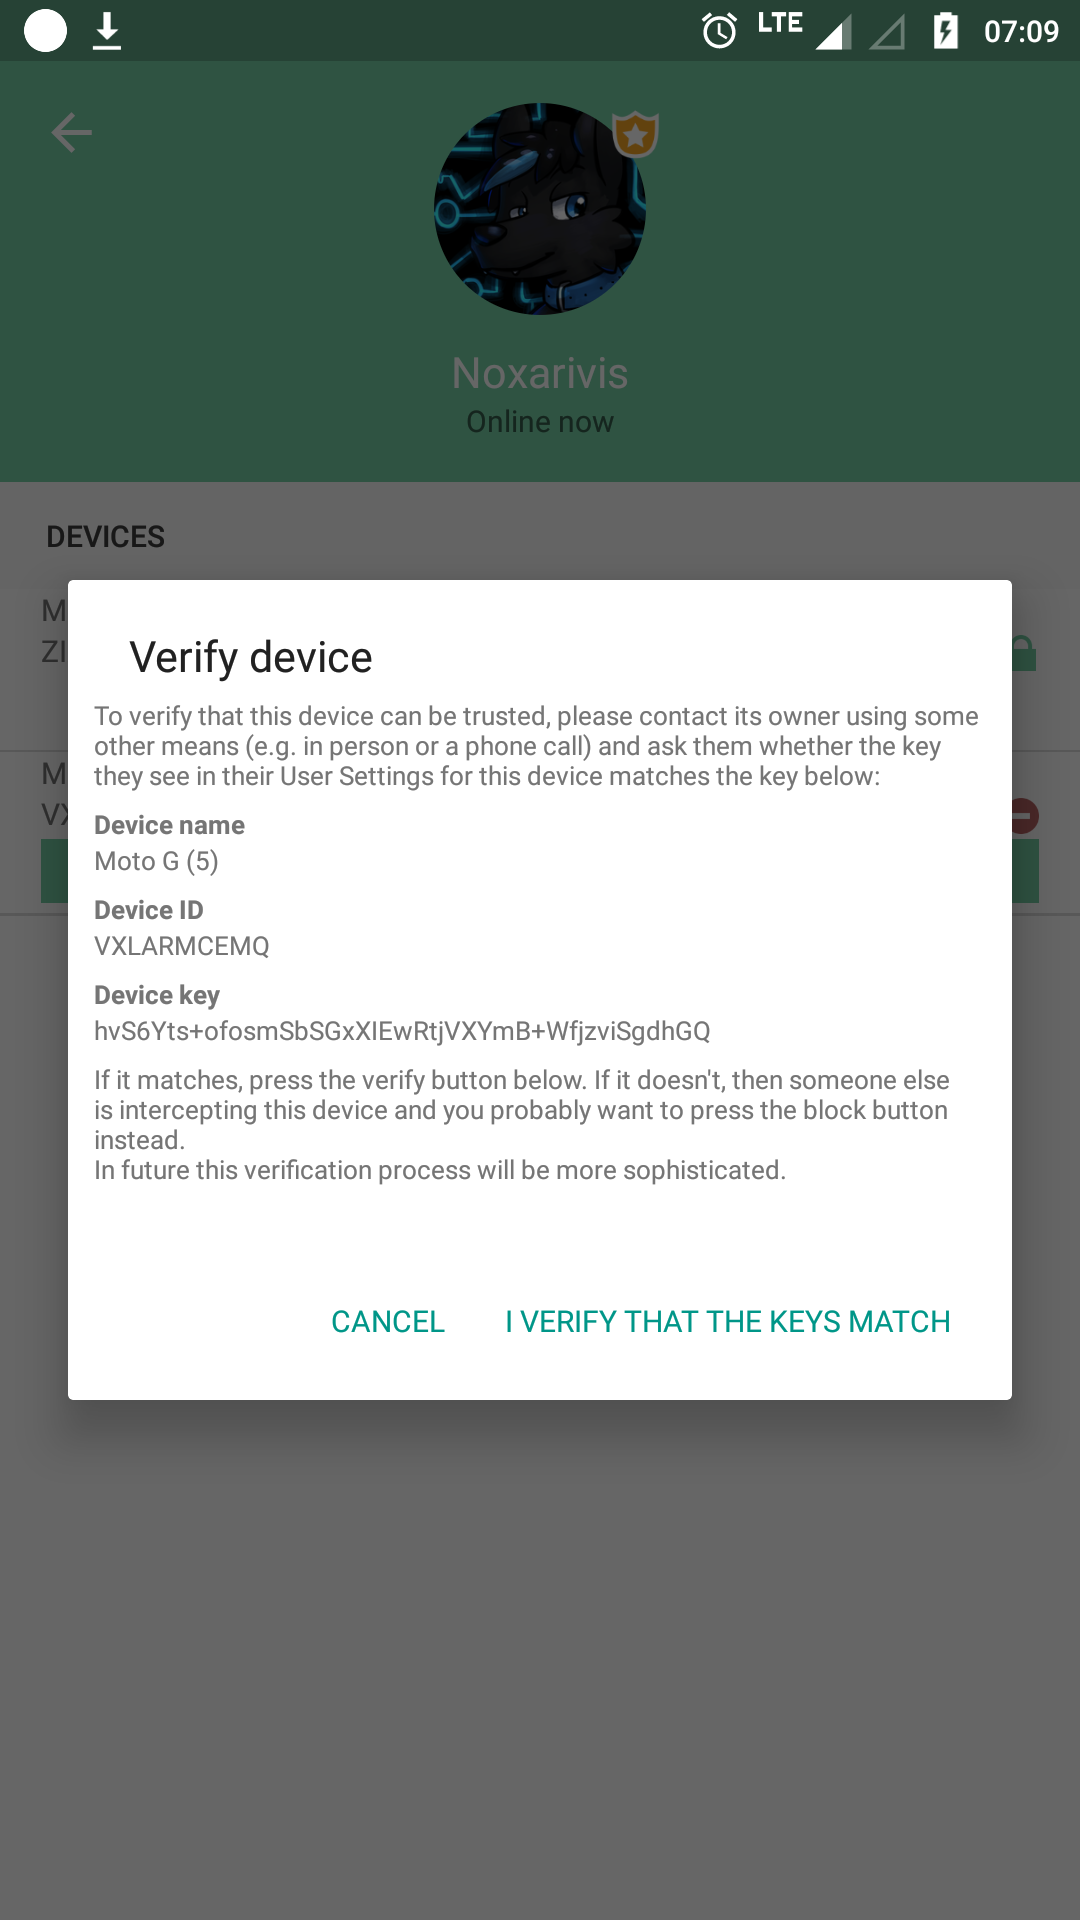Tap the red blocked device icon
The height and width of the screenshot is (1920, 1080).
click(x=1025, y=816)
